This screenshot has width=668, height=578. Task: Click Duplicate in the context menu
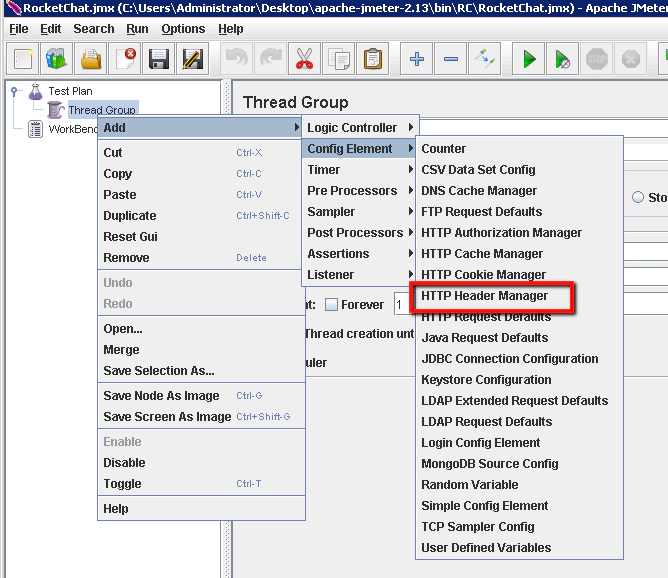tap(130, 216)
